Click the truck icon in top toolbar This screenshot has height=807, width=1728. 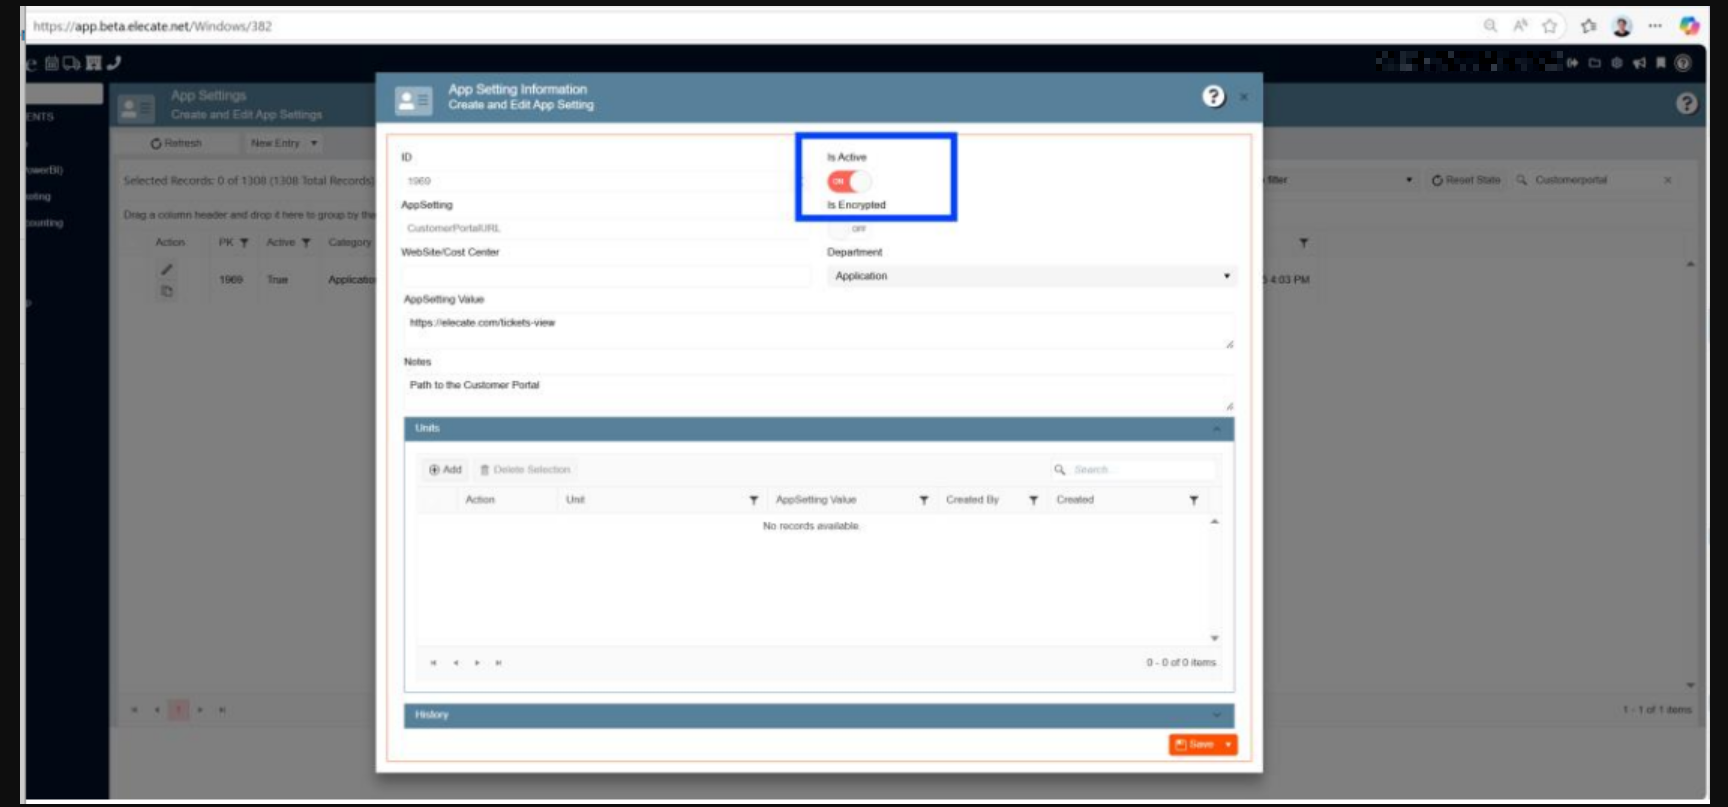[x=72, y=63]
